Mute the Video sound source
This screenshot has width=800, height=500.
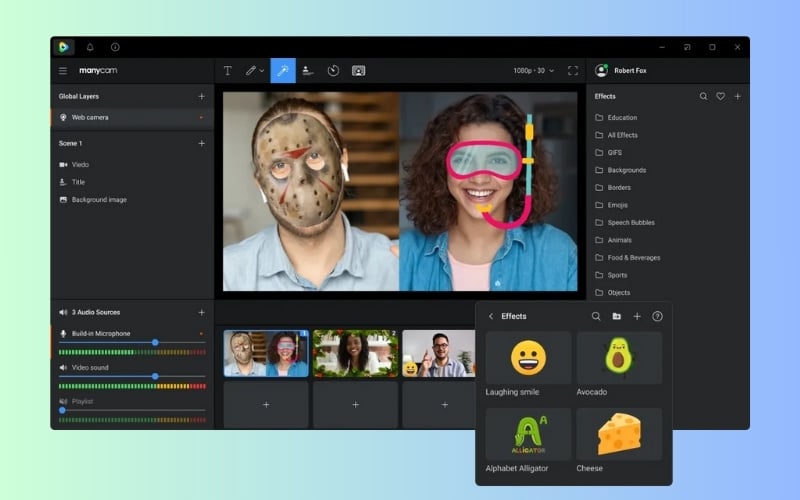[x=63, y=367]
